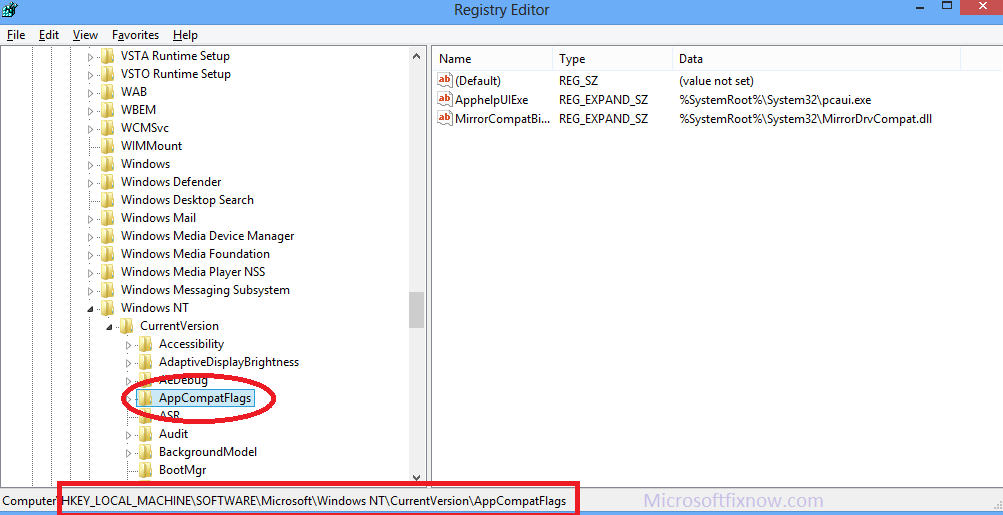Click the string icon of ApphelpUIExe value
The width and height of the screenshot is (1003, 515).
click(445, 99)
